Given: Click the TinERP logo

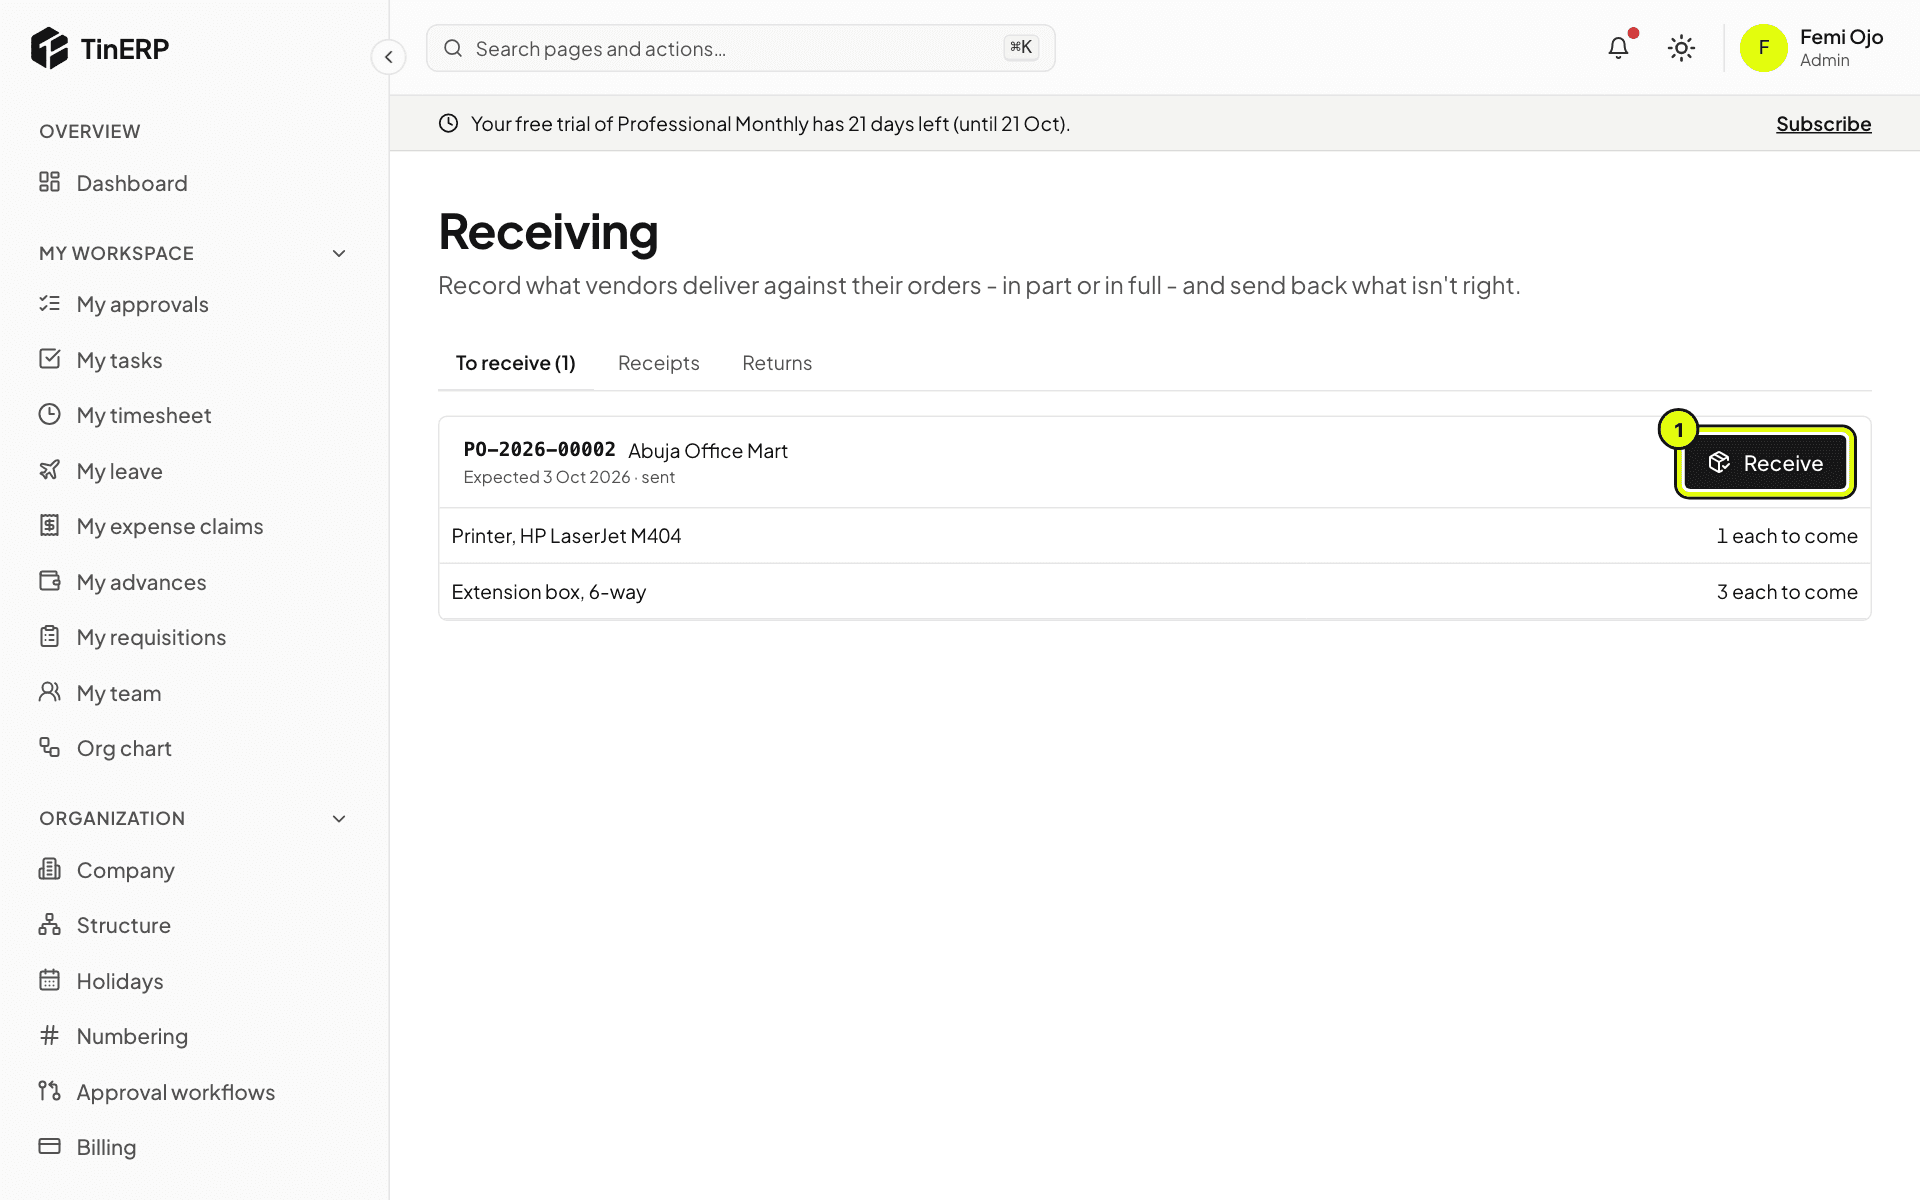Looking at the screenshot, I should [100, 48].
